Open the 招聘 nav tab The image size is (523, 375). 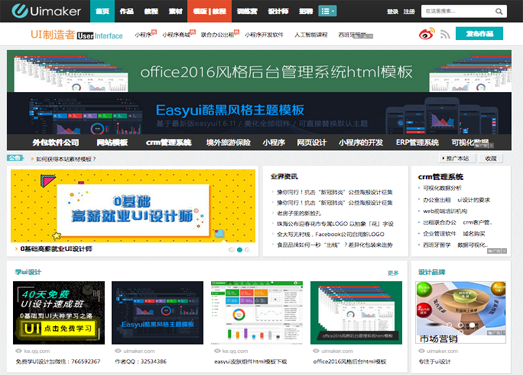[x=306, y=11]
